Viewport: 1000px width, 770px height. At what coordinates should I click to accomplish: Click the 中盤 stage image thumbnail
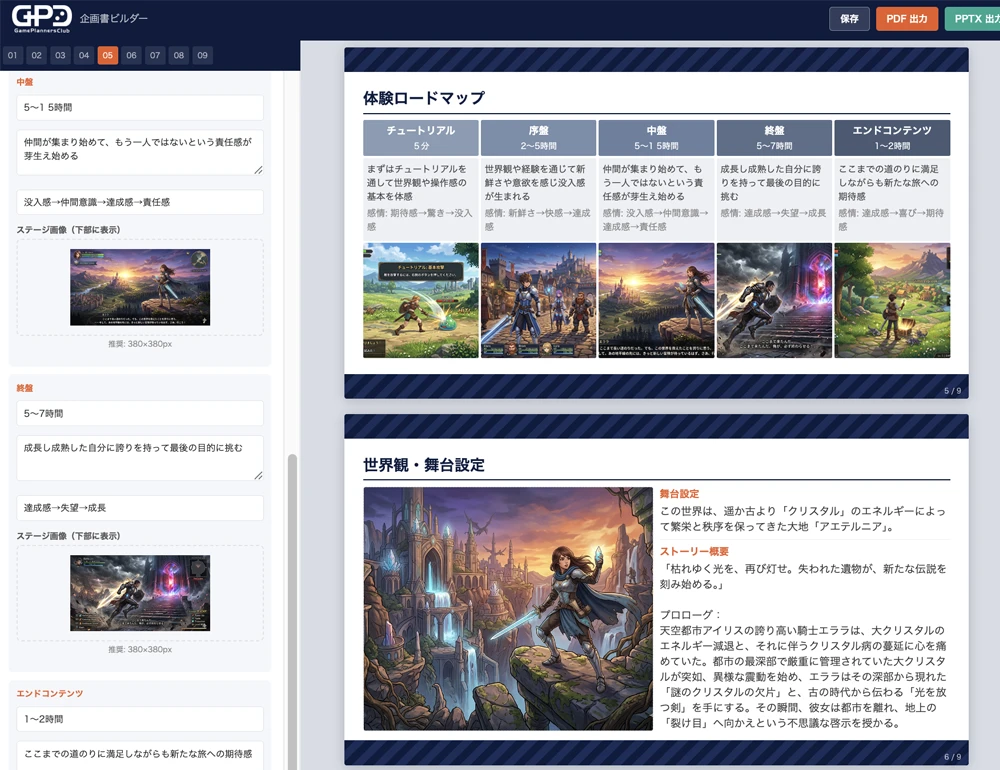[x=140, y=287]
